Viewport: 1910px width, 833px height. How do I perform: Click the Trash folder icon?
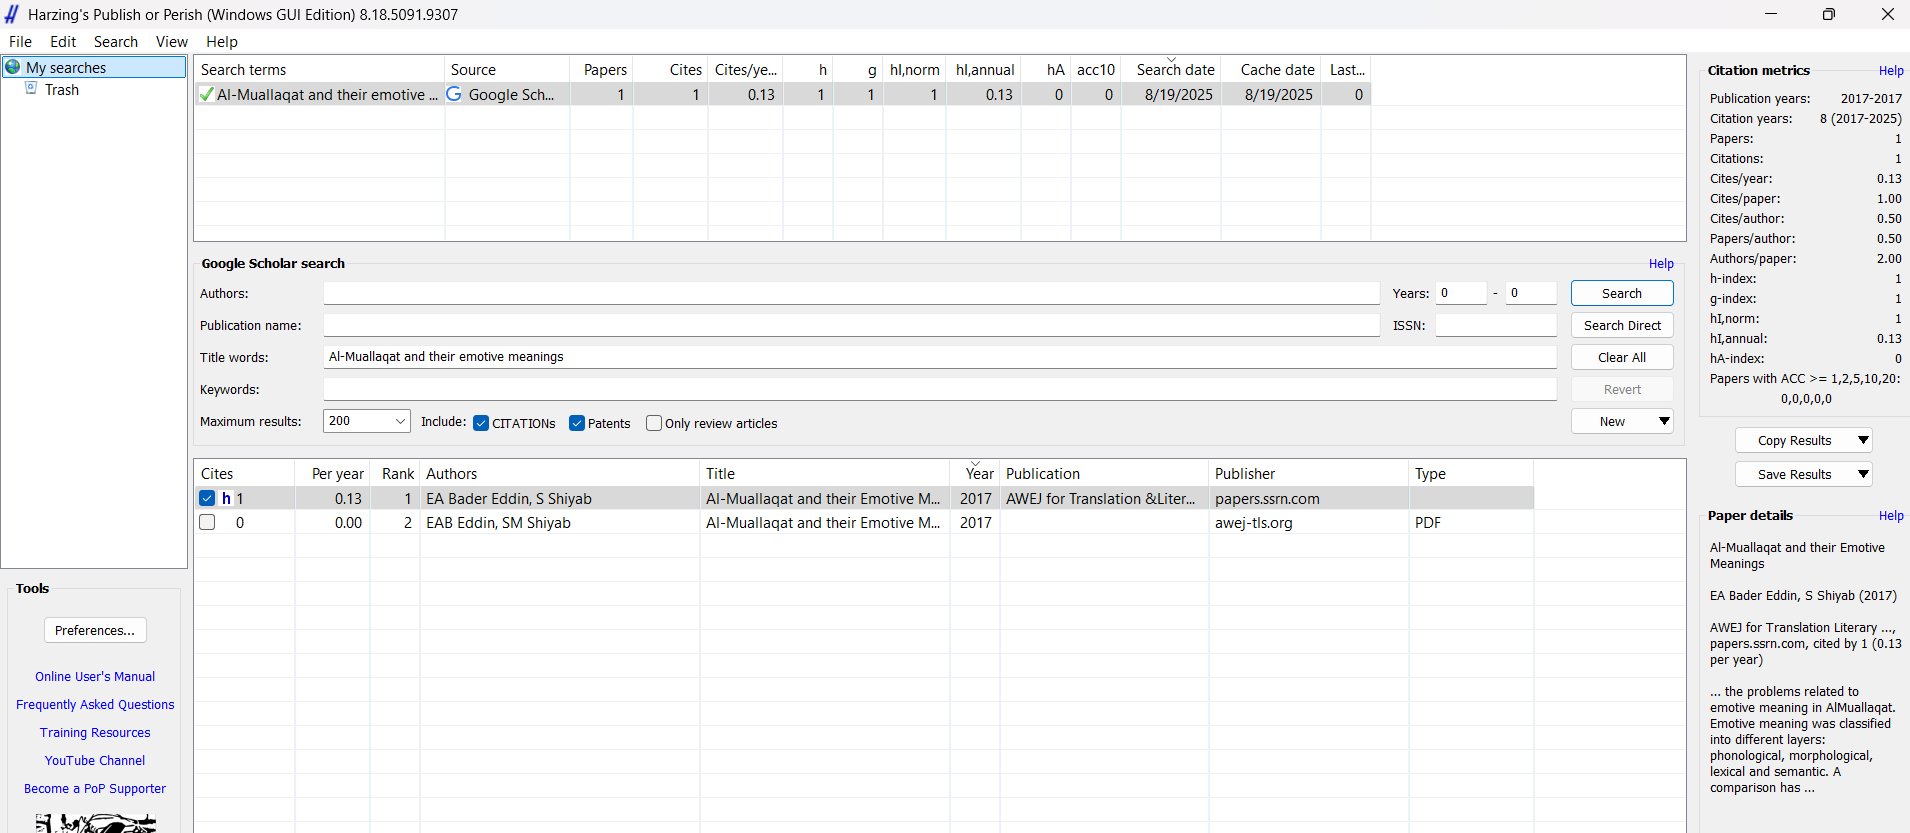pos(31,89)
